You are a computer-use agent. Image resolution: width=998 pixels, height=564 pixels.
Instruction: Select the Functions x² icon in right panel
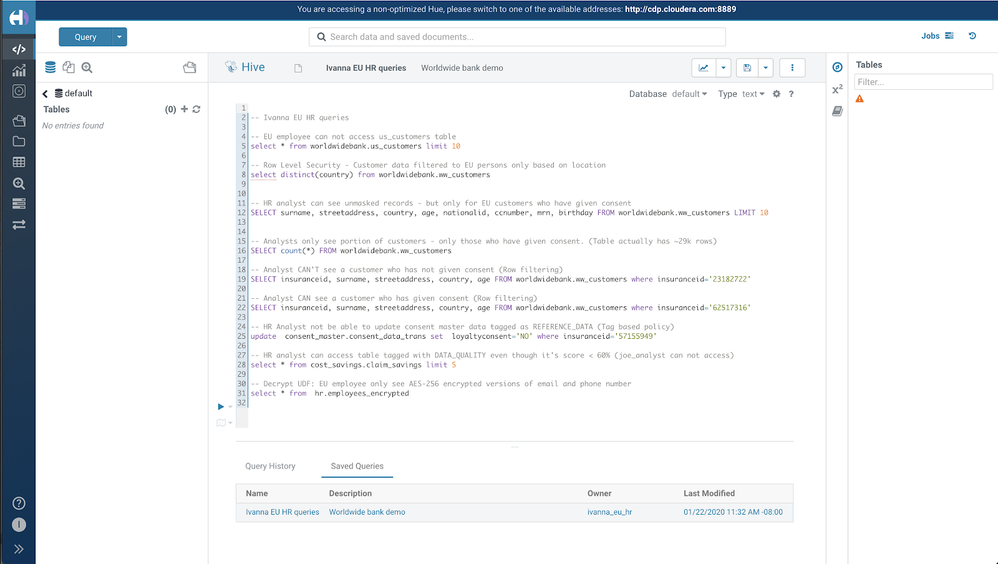point(837,89)
